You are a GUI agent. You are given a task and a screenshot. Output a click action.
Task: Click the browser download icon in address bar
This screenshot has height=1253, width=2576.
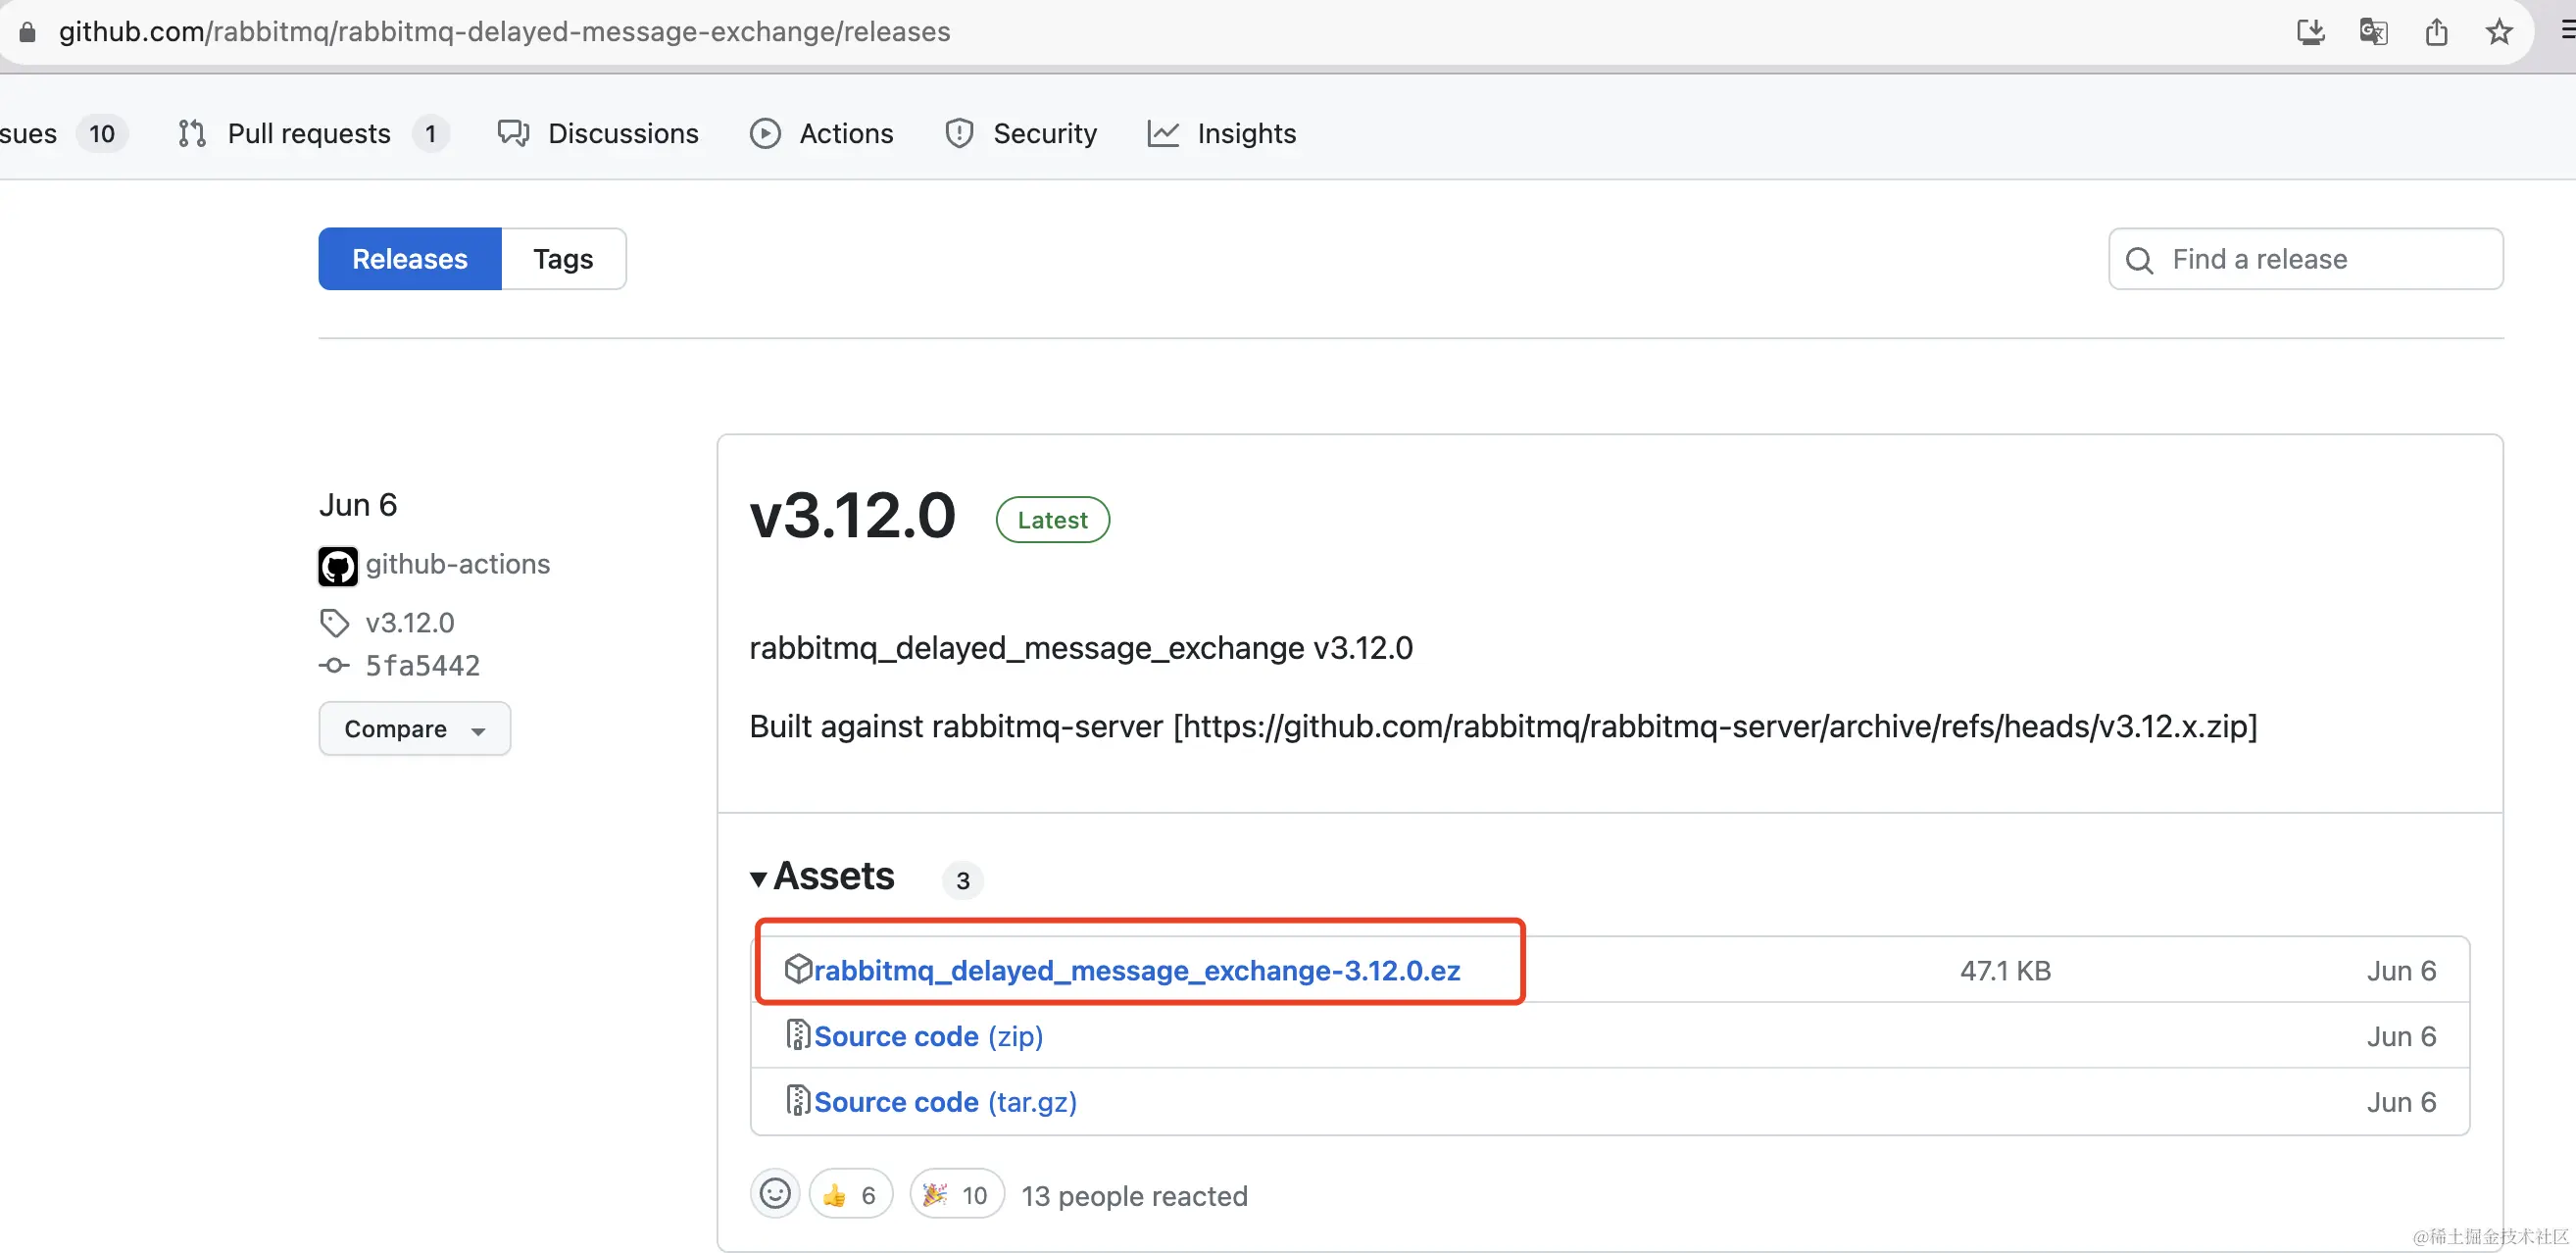[x=2310, y=32]
